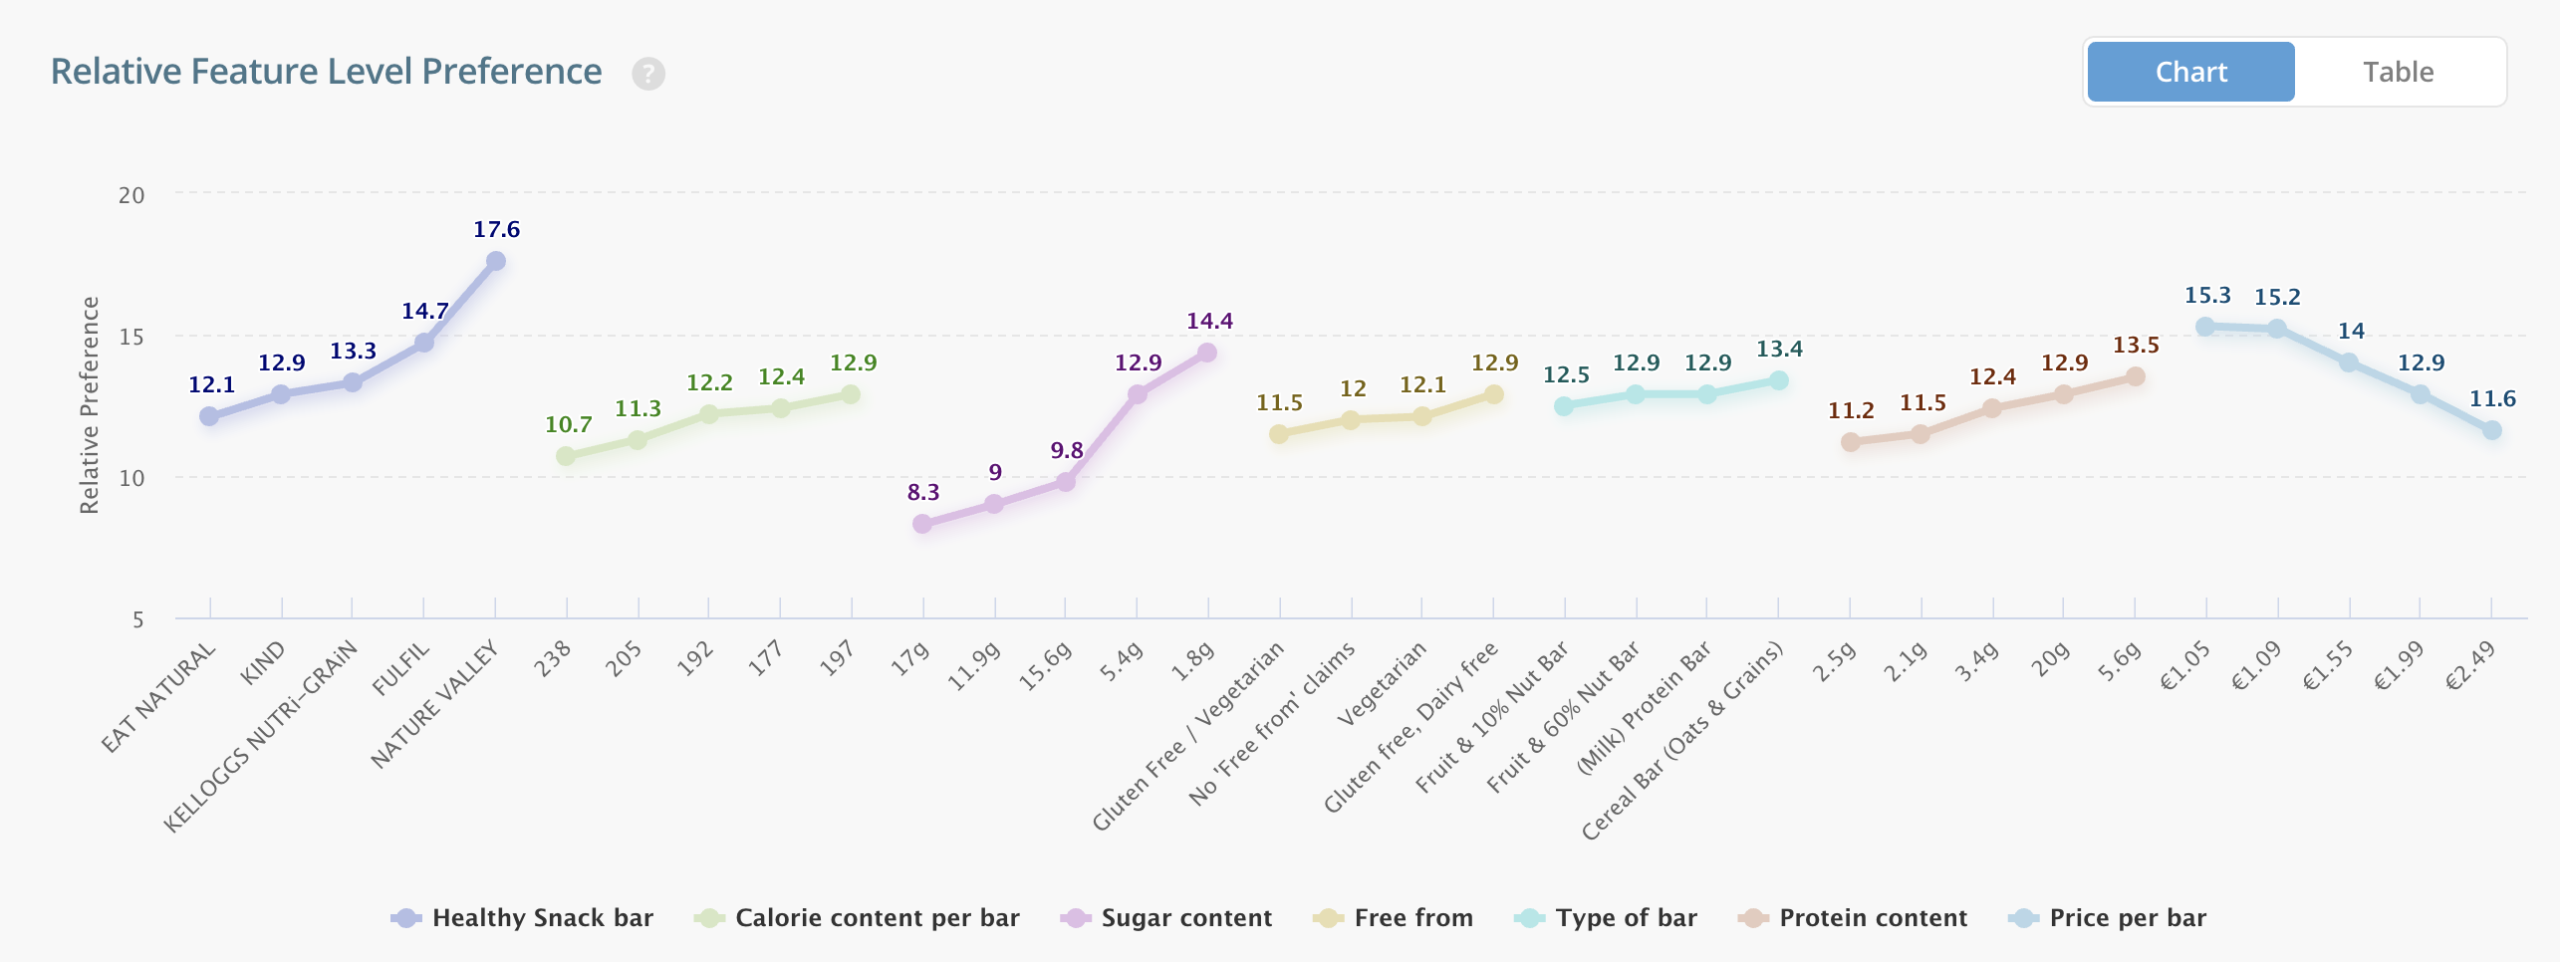Toggle the Free from legend item
The height and width of the screenshot is (962, 2560).
tap(1393, 918)
